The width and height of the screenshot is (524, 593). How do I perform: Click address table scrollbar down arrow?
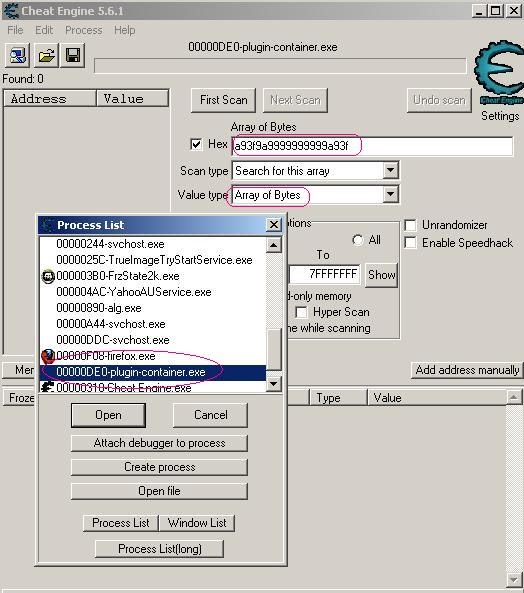tap(514, 579)
